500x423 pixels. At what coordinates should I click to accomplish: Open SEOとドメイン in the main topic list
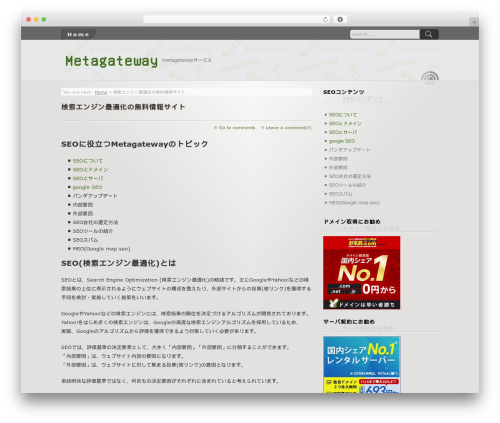point(90,170)
